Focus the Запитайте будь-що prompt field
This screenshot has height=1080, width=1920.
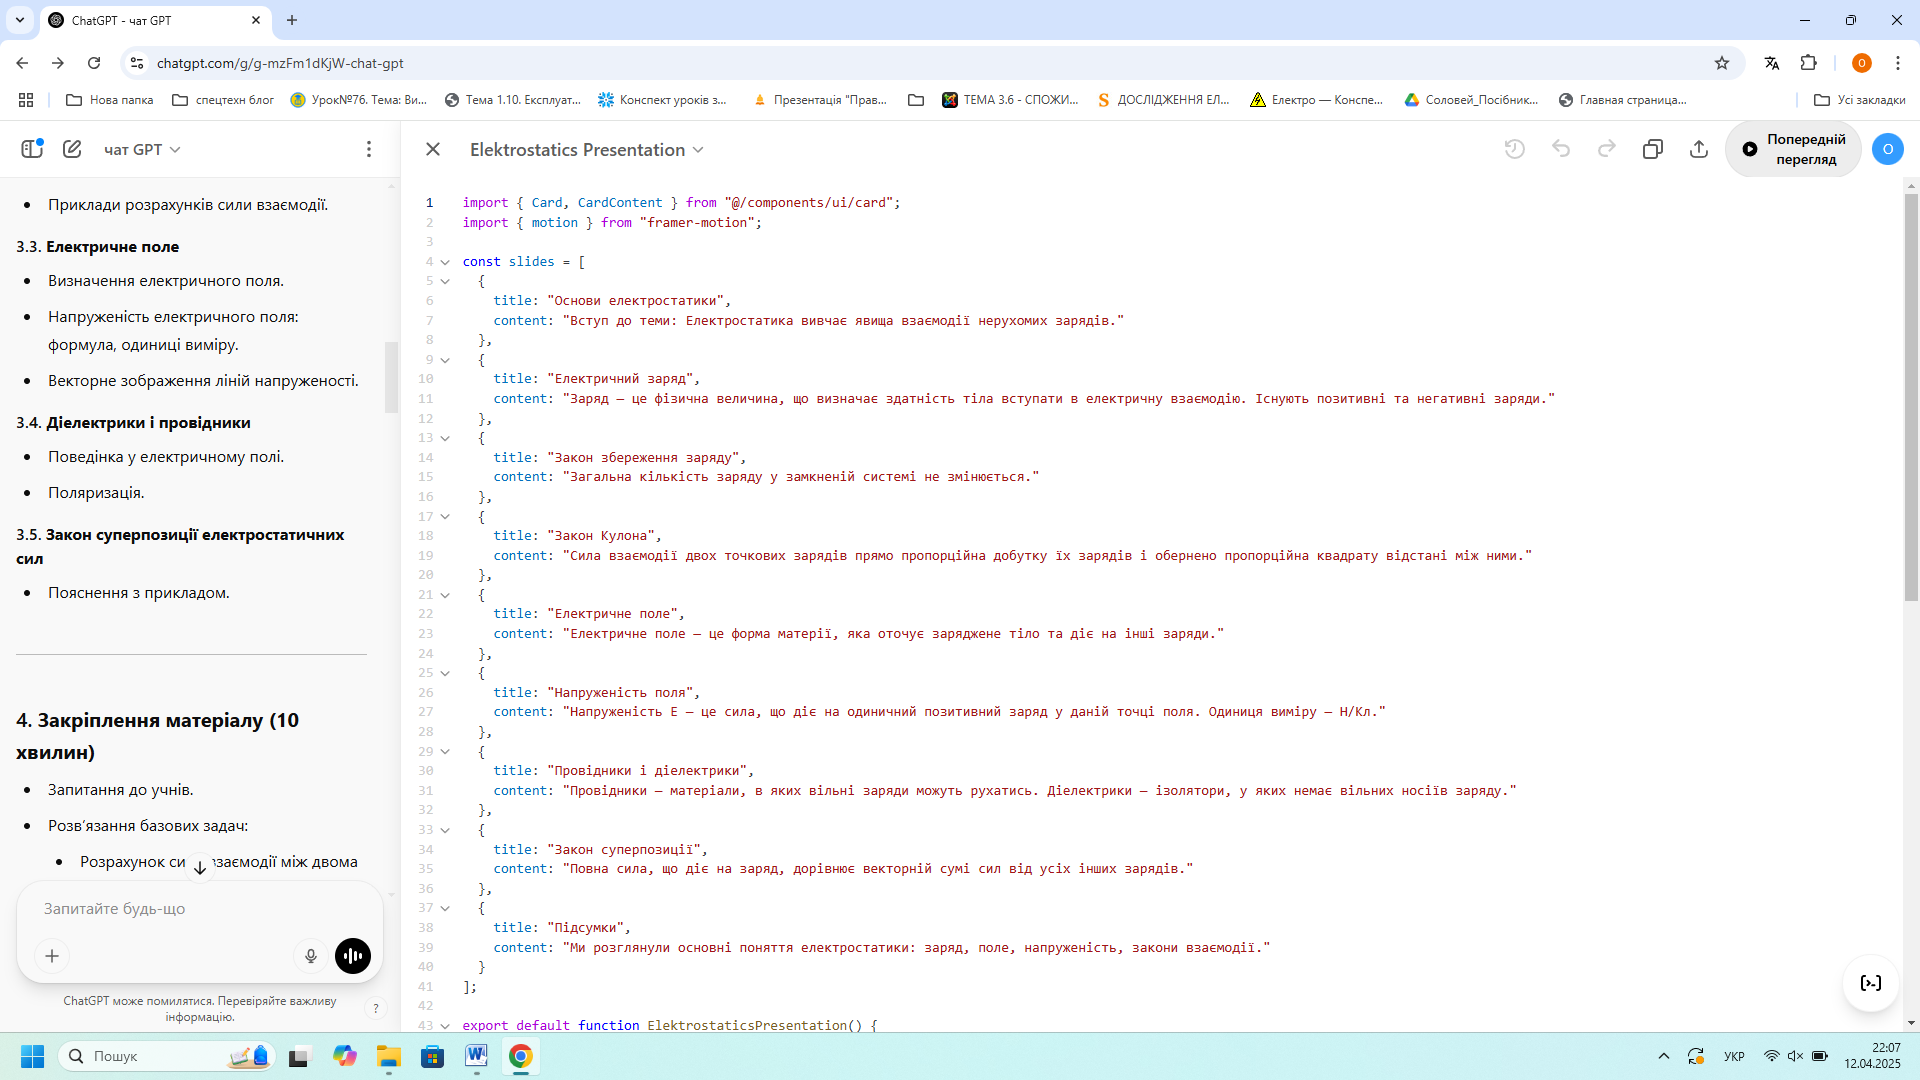200,909
